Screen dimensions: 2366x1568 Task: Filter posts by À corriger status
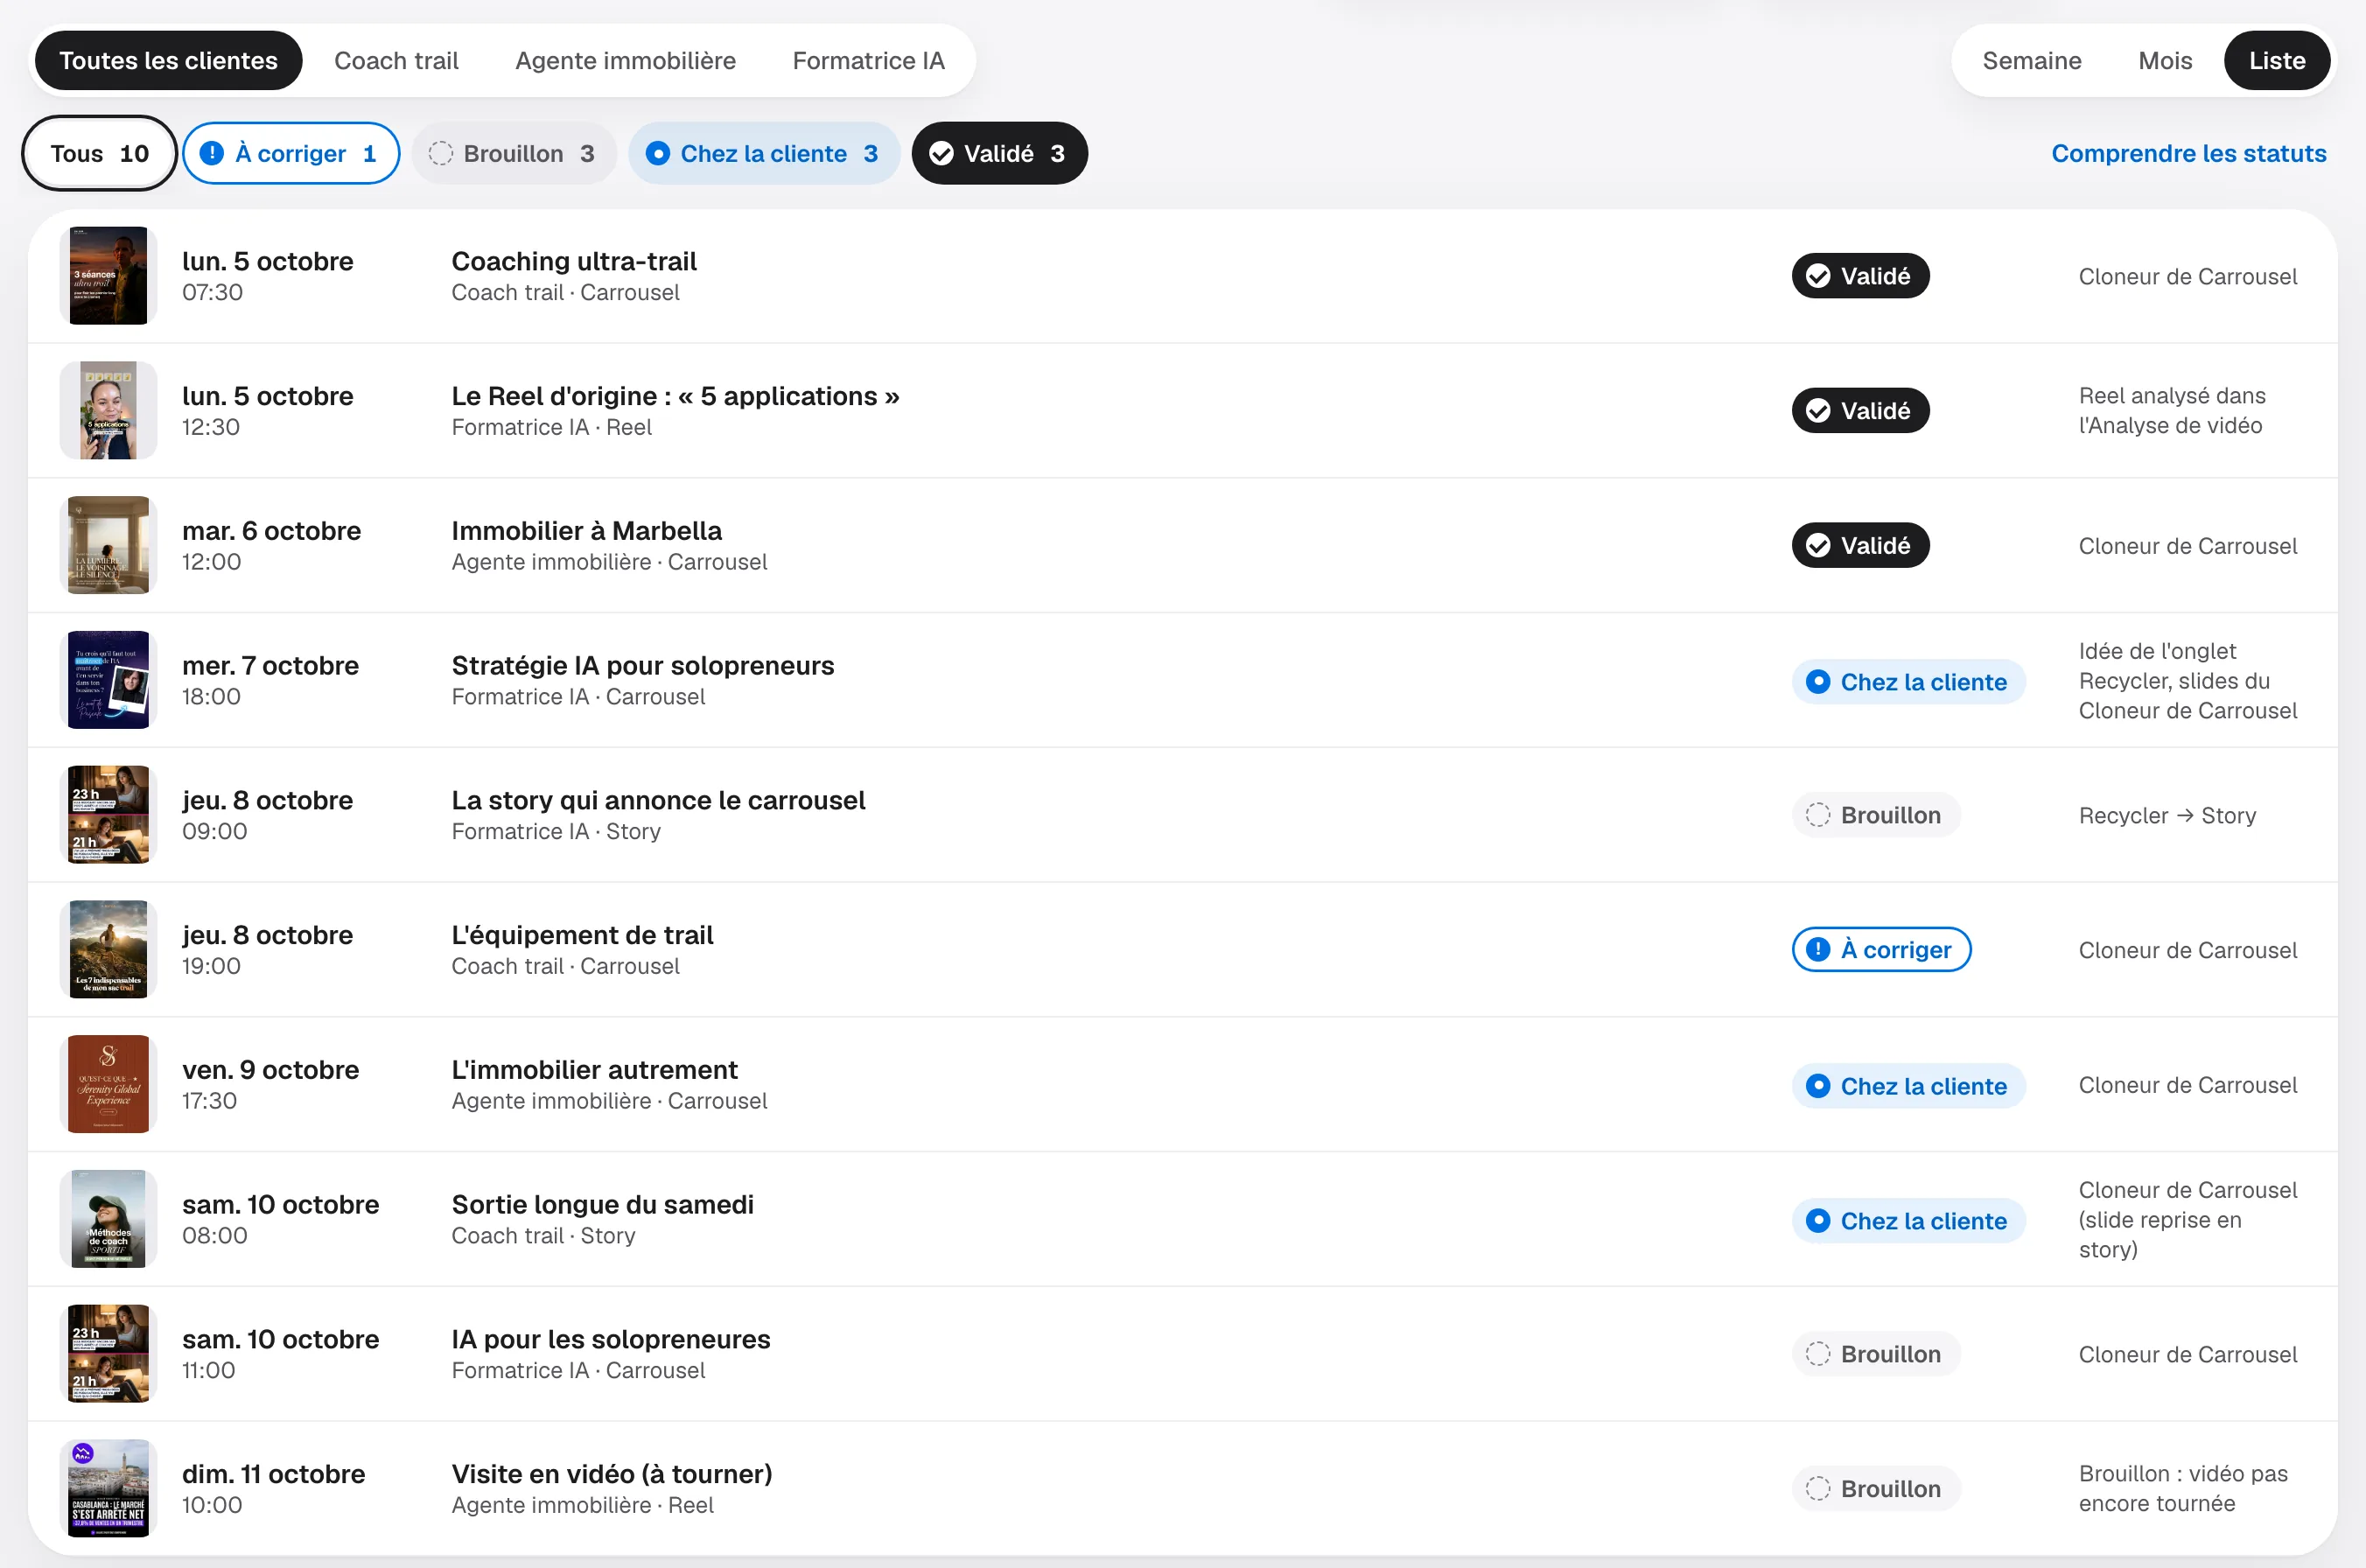pyautogui.click(x=291, y=153)
